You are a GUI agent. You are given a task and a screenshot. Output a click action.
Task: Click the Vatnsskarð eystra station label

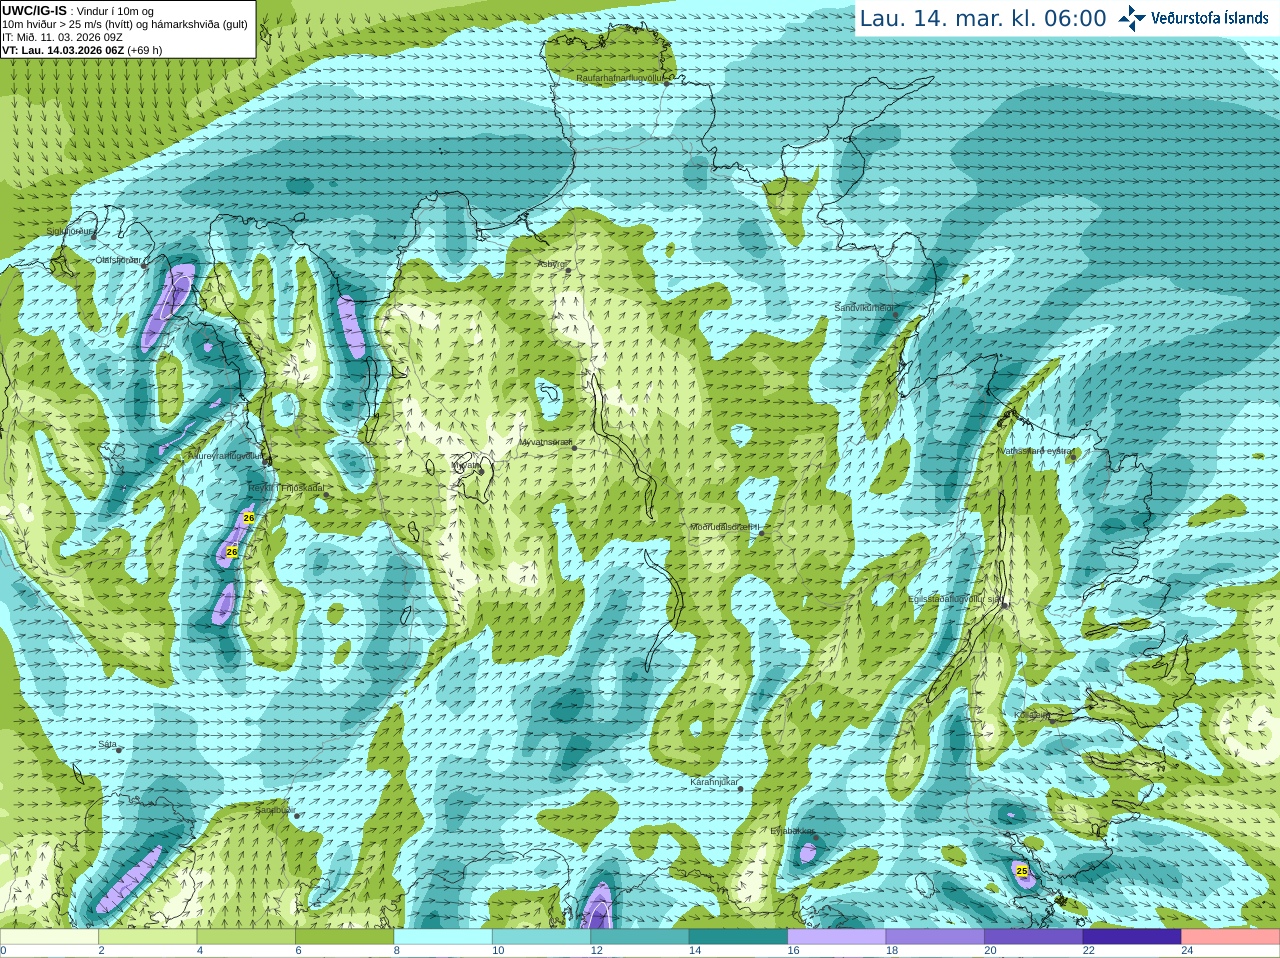pyautogui.click(x=1036, y=451)
